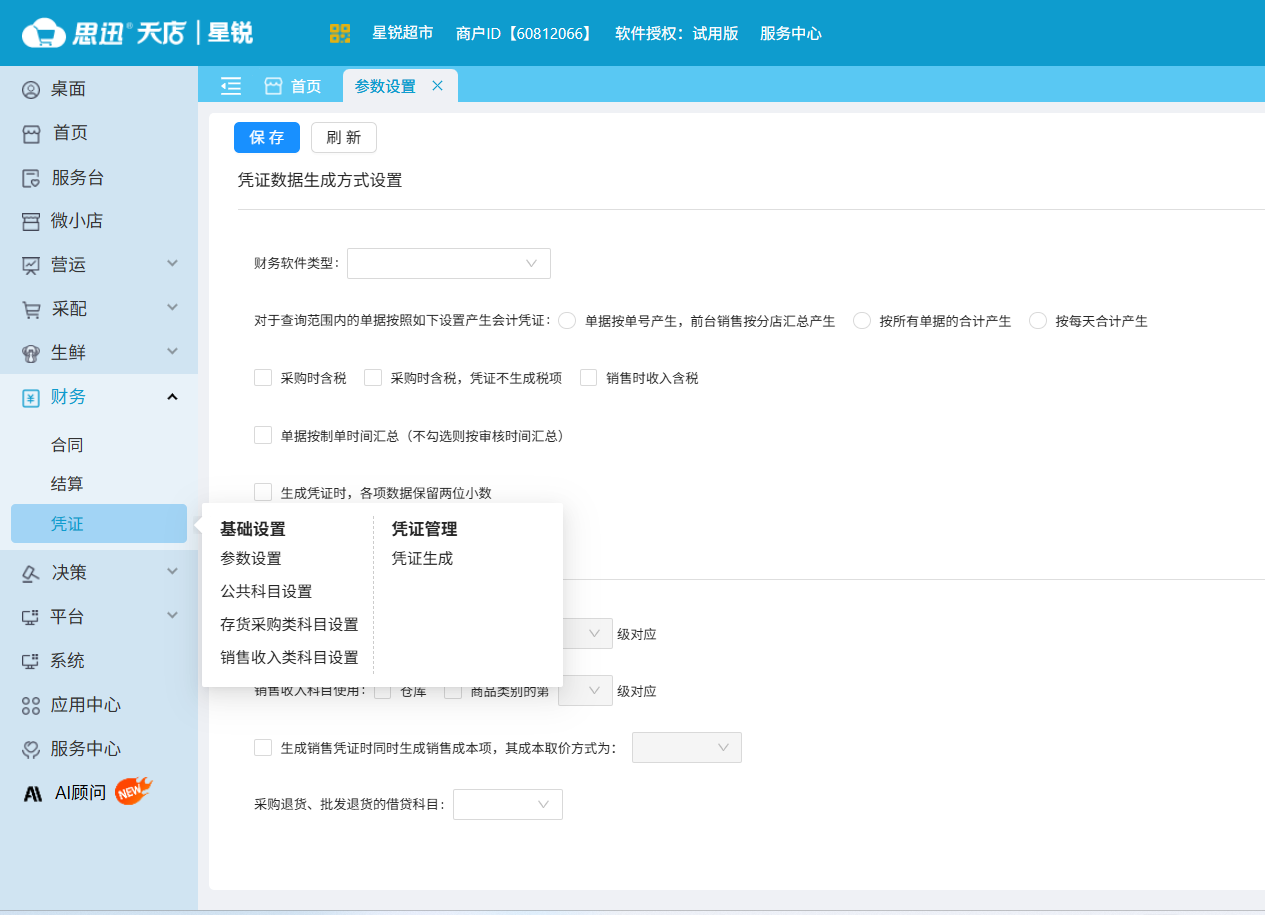The width and height of the screenshot is (1265, 915).
Task: Expand the 平台 sidebar chevron
Action: coord(172,615)
